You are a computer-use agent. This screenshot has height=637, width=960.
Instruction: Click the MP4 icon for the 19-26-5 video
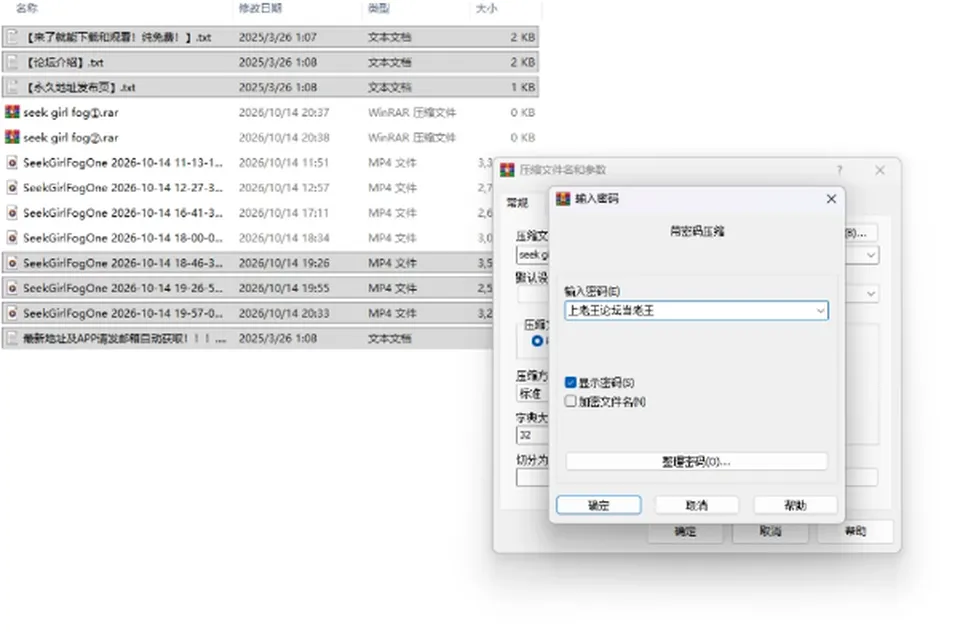point(12,288)
